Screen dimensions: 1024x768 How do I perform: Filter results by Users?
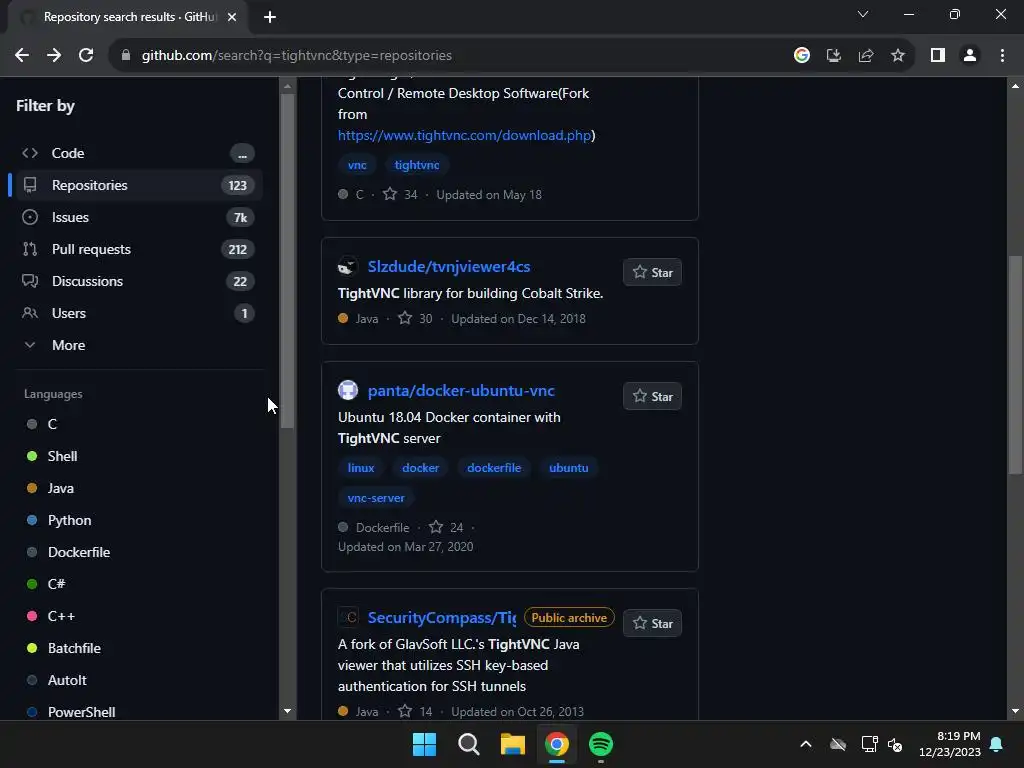(137, 313)
